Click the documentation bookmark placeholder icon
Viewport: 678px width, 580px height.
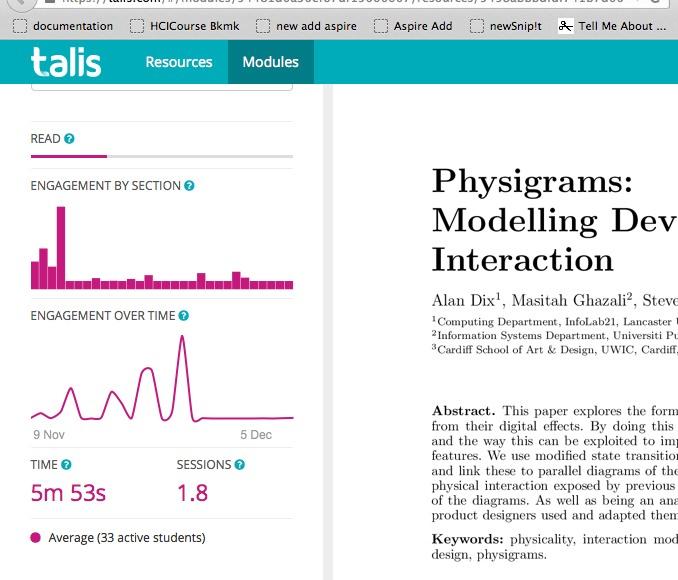[20, 26]
